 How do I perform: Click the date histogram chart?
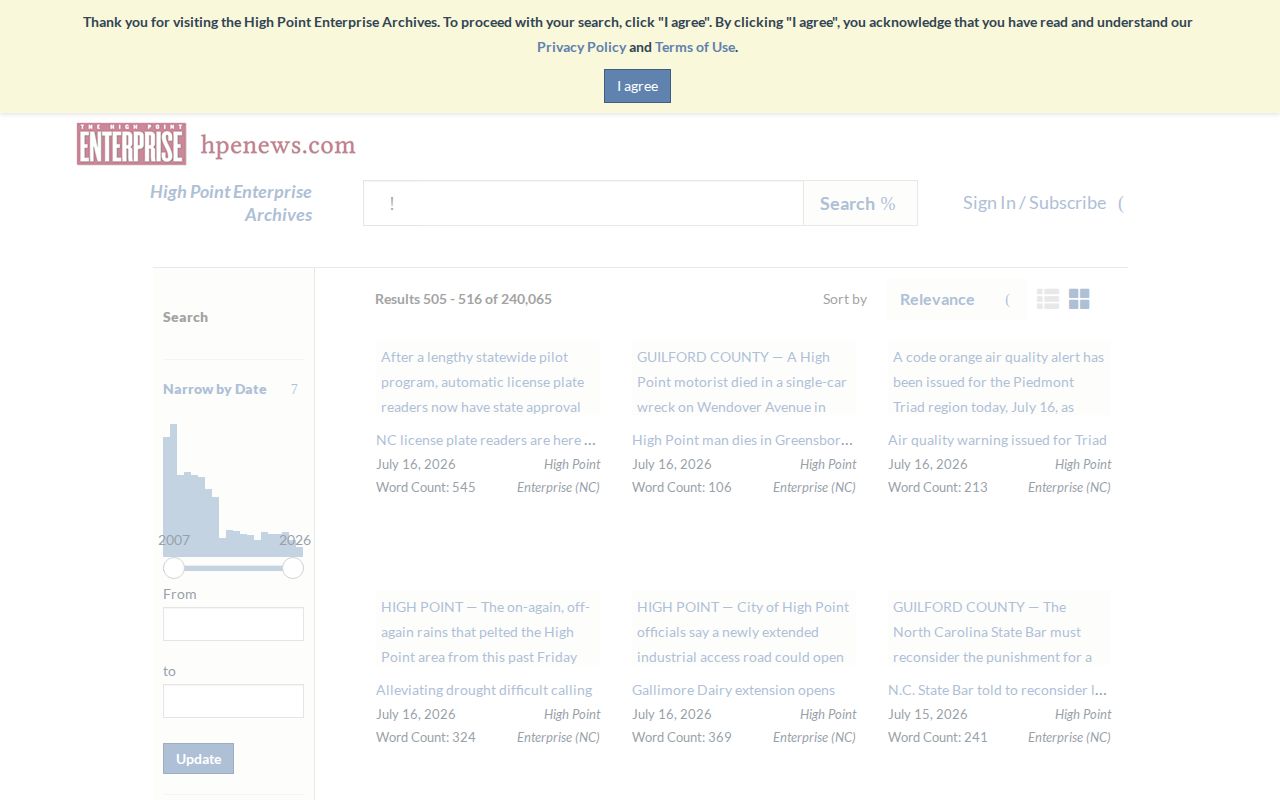coord(233,489)
